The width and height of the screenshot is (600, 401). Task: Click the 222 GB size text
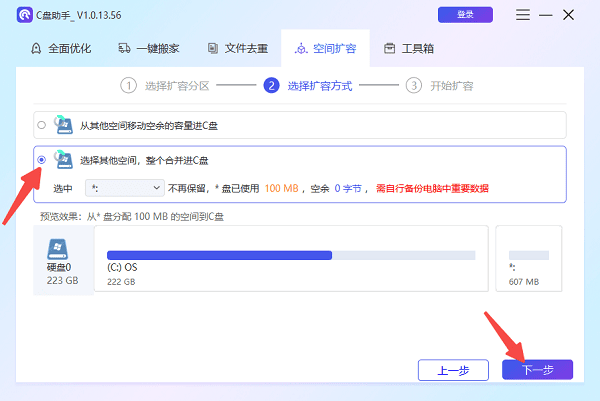tap(121, 282)
